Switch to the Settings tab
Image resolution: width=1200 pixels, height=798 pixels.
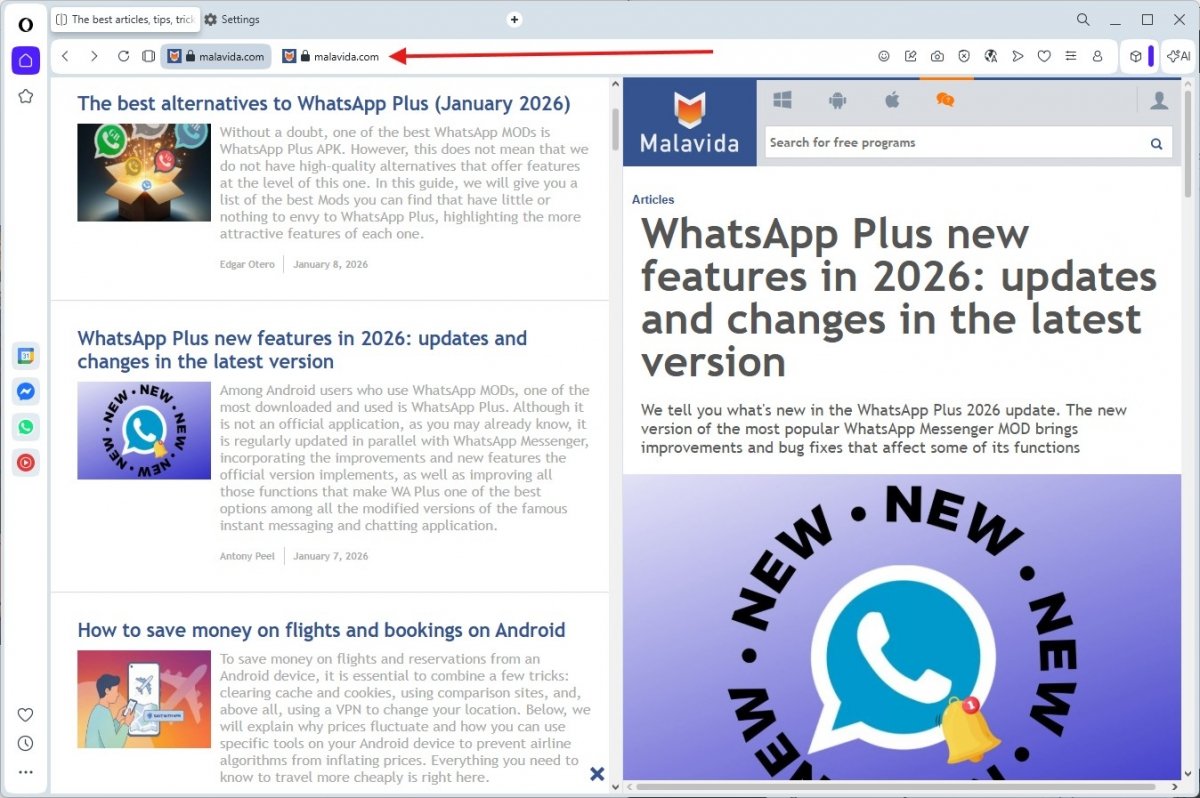tap(232, 19)
